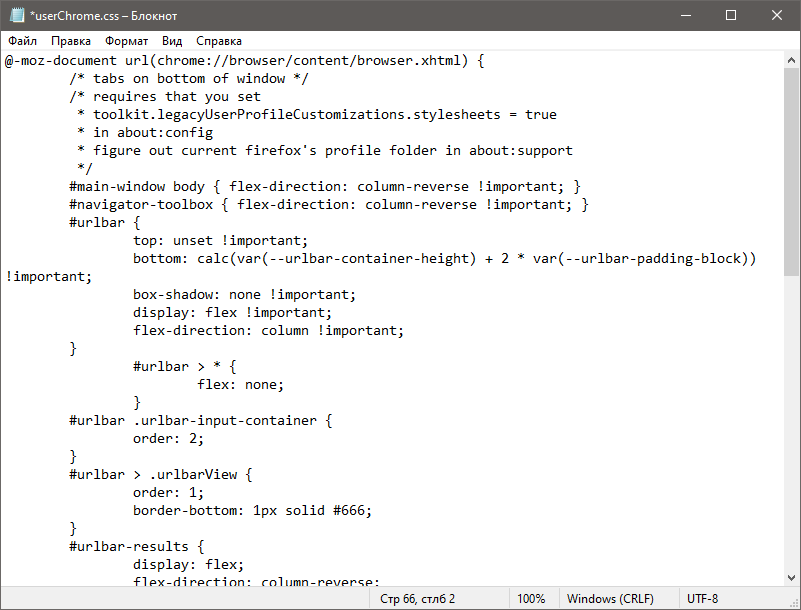Viewport: 801px width, 610px height.
Task: Click the wrapped '!important;' line at left margin
Action: [49, 276]
